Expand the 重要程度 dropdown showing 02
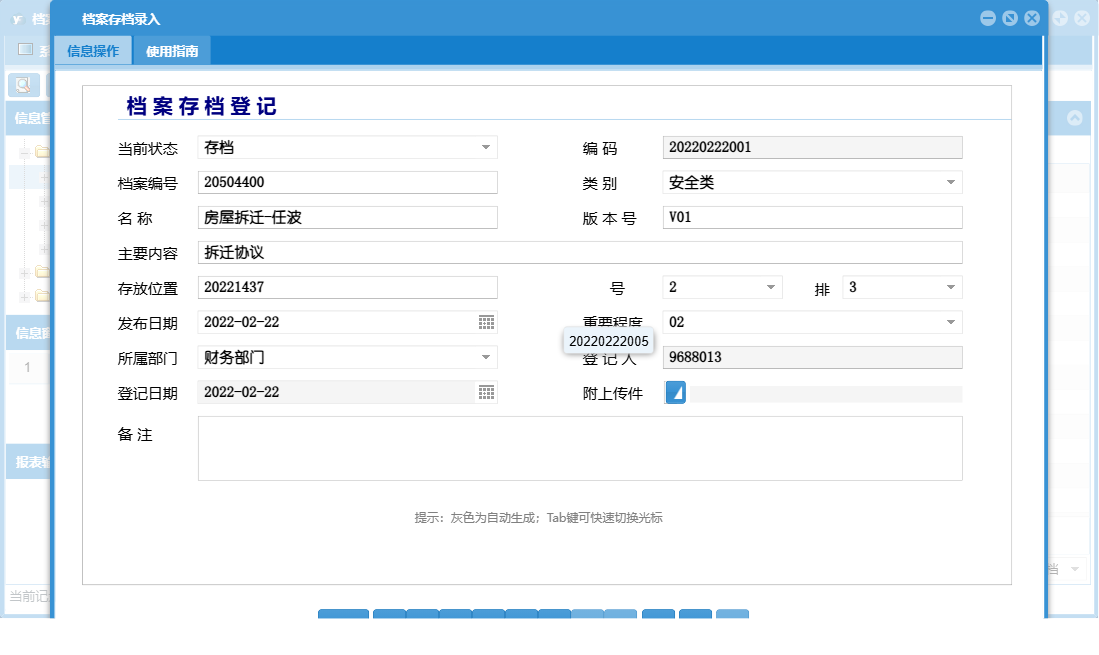Screen dimensions: 1099x655 point(951,322)
